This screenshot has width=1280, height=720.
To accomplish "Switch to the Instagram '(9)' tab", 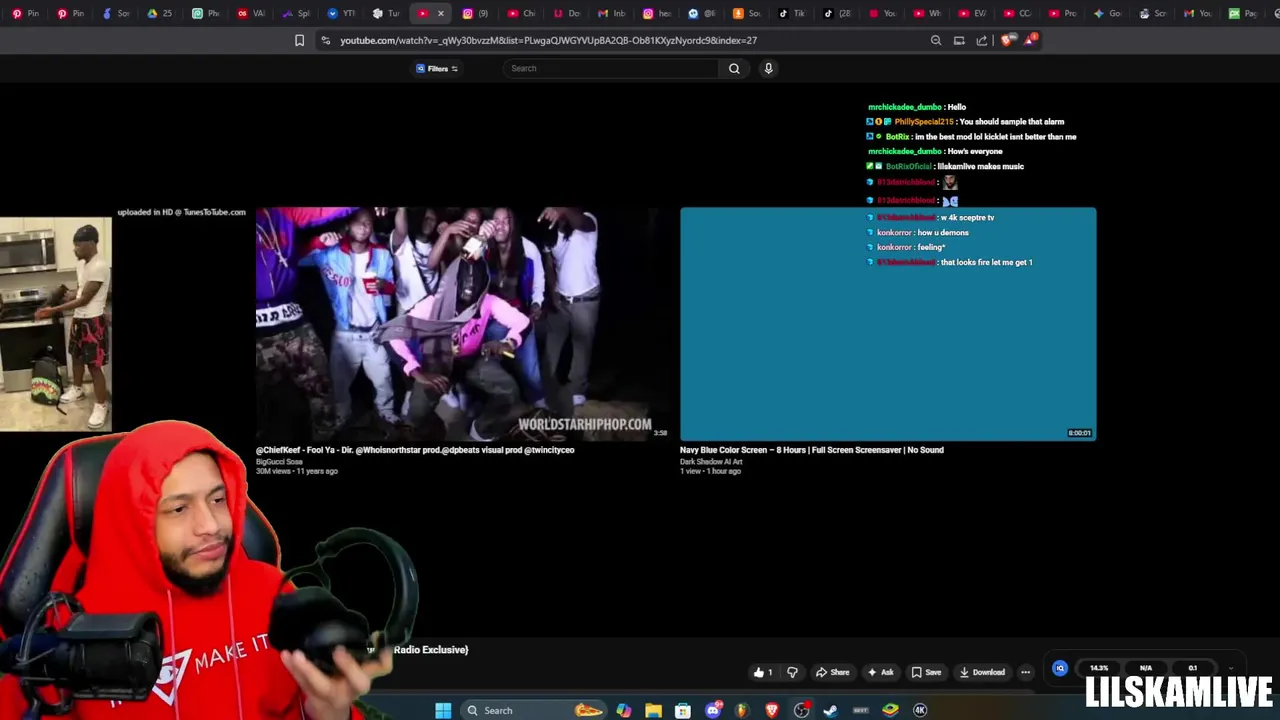I will tap(476, 13).
